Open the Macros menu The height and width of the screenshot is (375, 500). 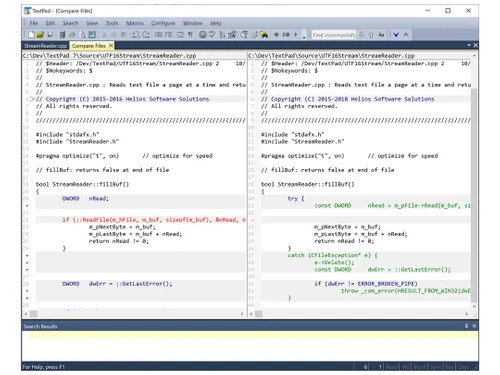click(135, 23)
